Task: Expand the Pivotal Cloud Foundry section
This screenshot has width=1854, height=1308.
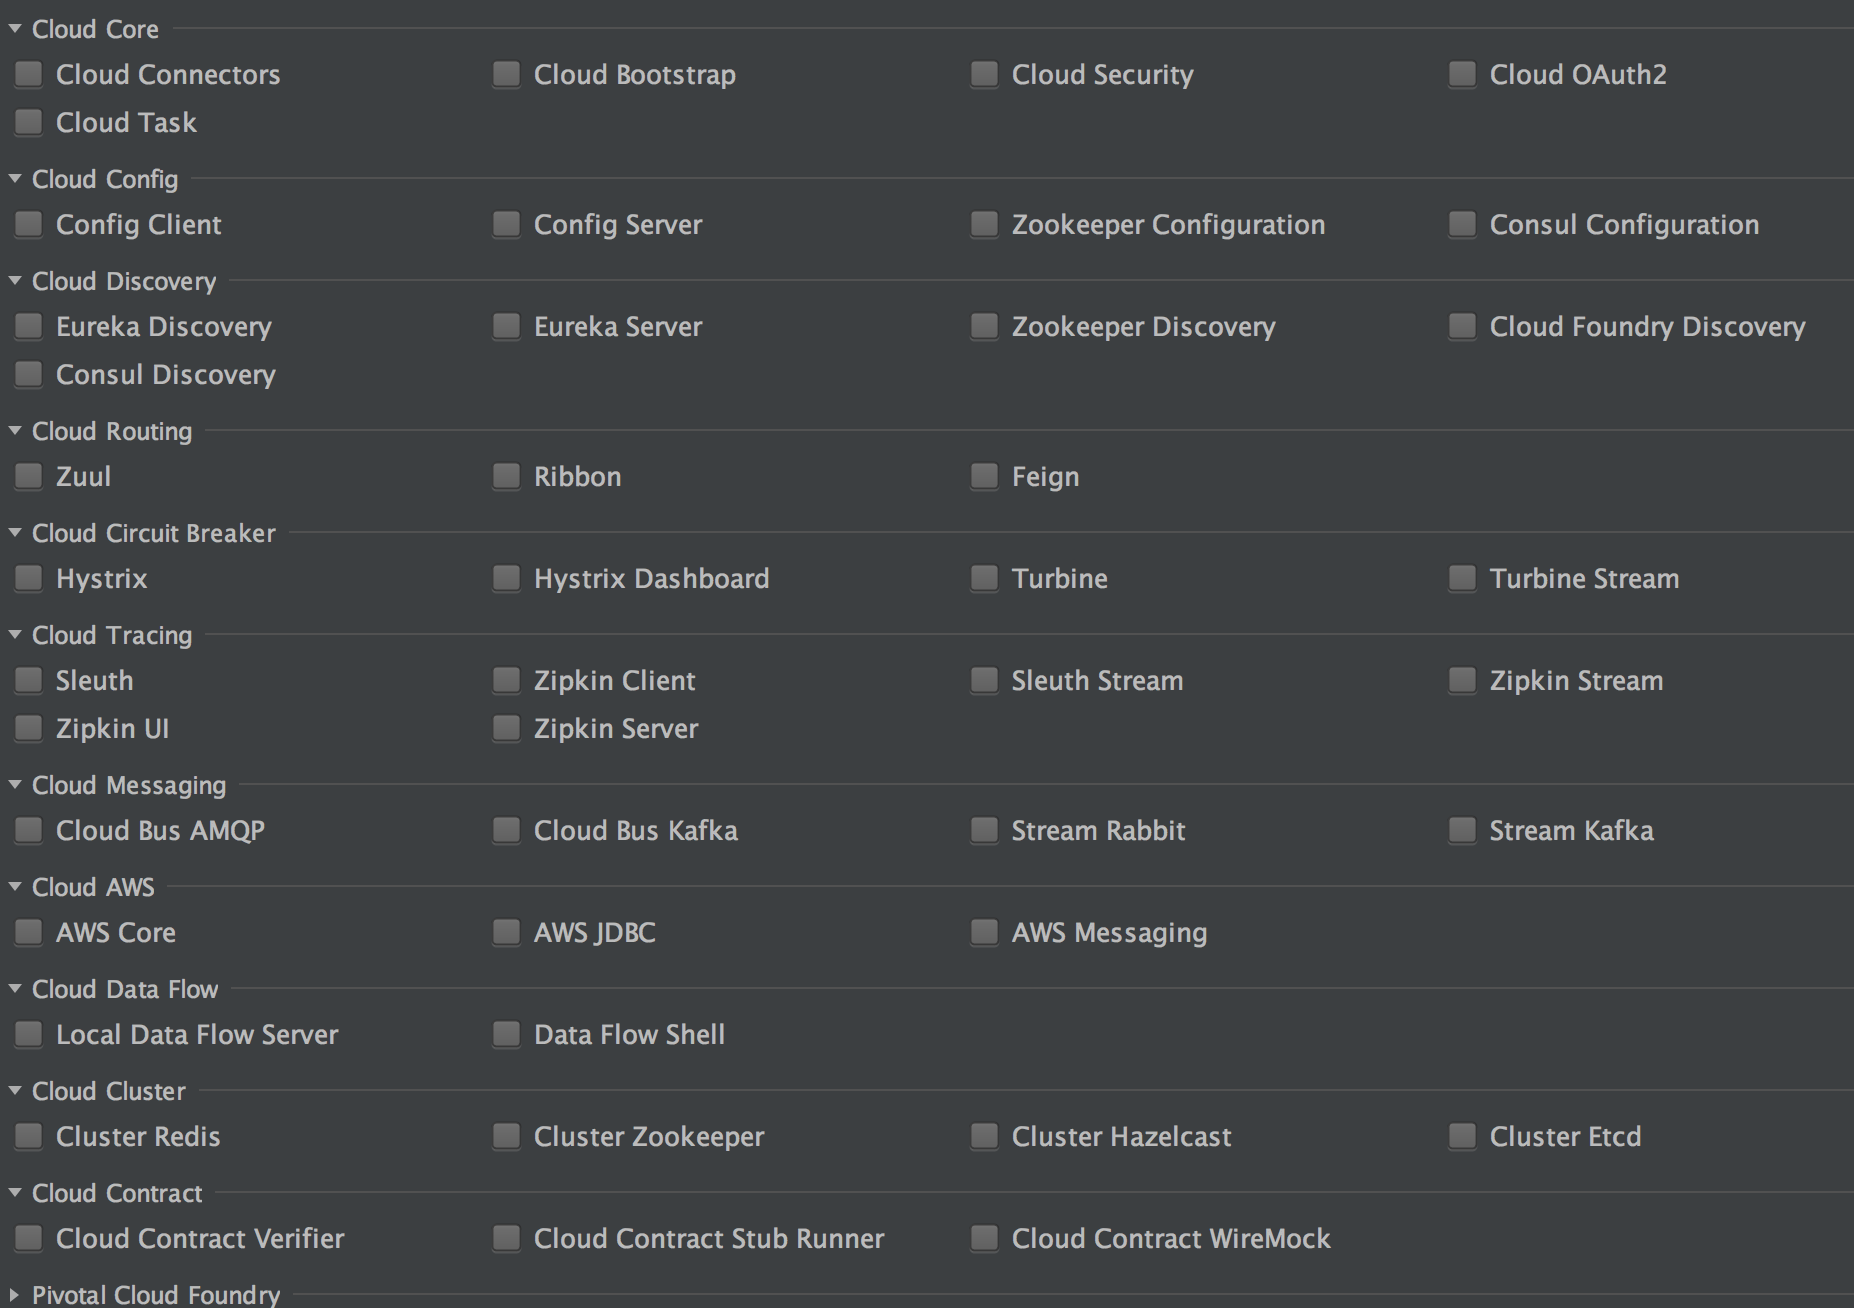Action: (15, 1295)
